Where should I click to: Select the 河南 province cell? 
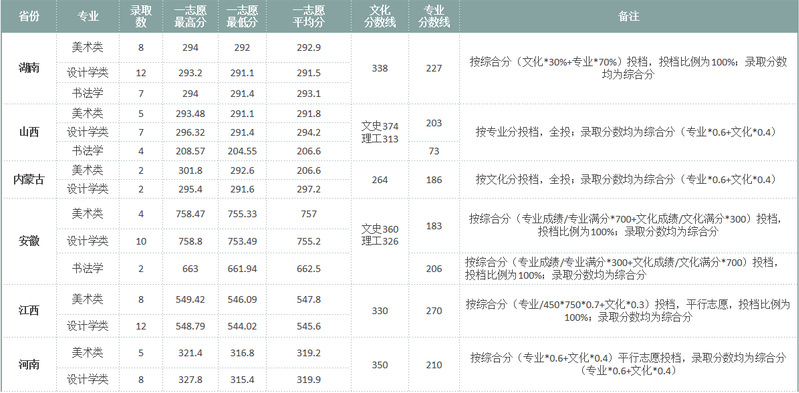pos(29,365)
